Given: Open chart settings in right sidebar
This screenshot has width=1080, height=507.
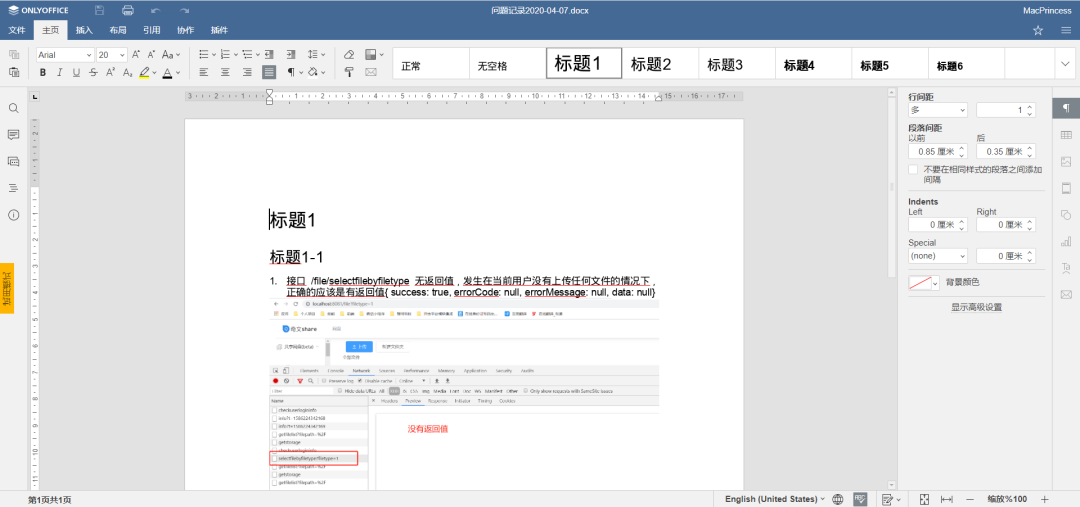Looking at the screenshot, I should 1066,241.
